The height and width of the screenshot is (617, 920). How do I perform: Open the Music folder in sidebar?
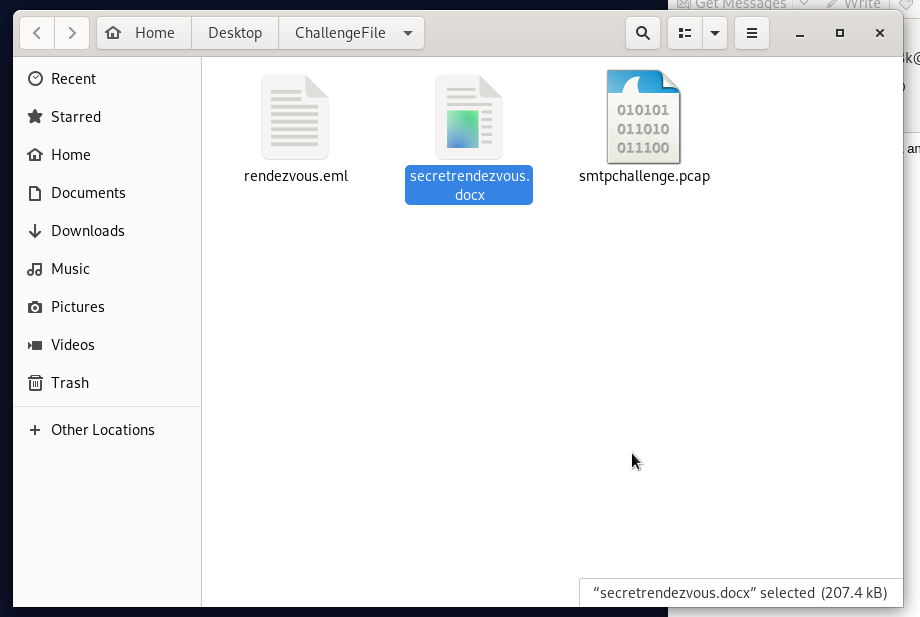70,269
